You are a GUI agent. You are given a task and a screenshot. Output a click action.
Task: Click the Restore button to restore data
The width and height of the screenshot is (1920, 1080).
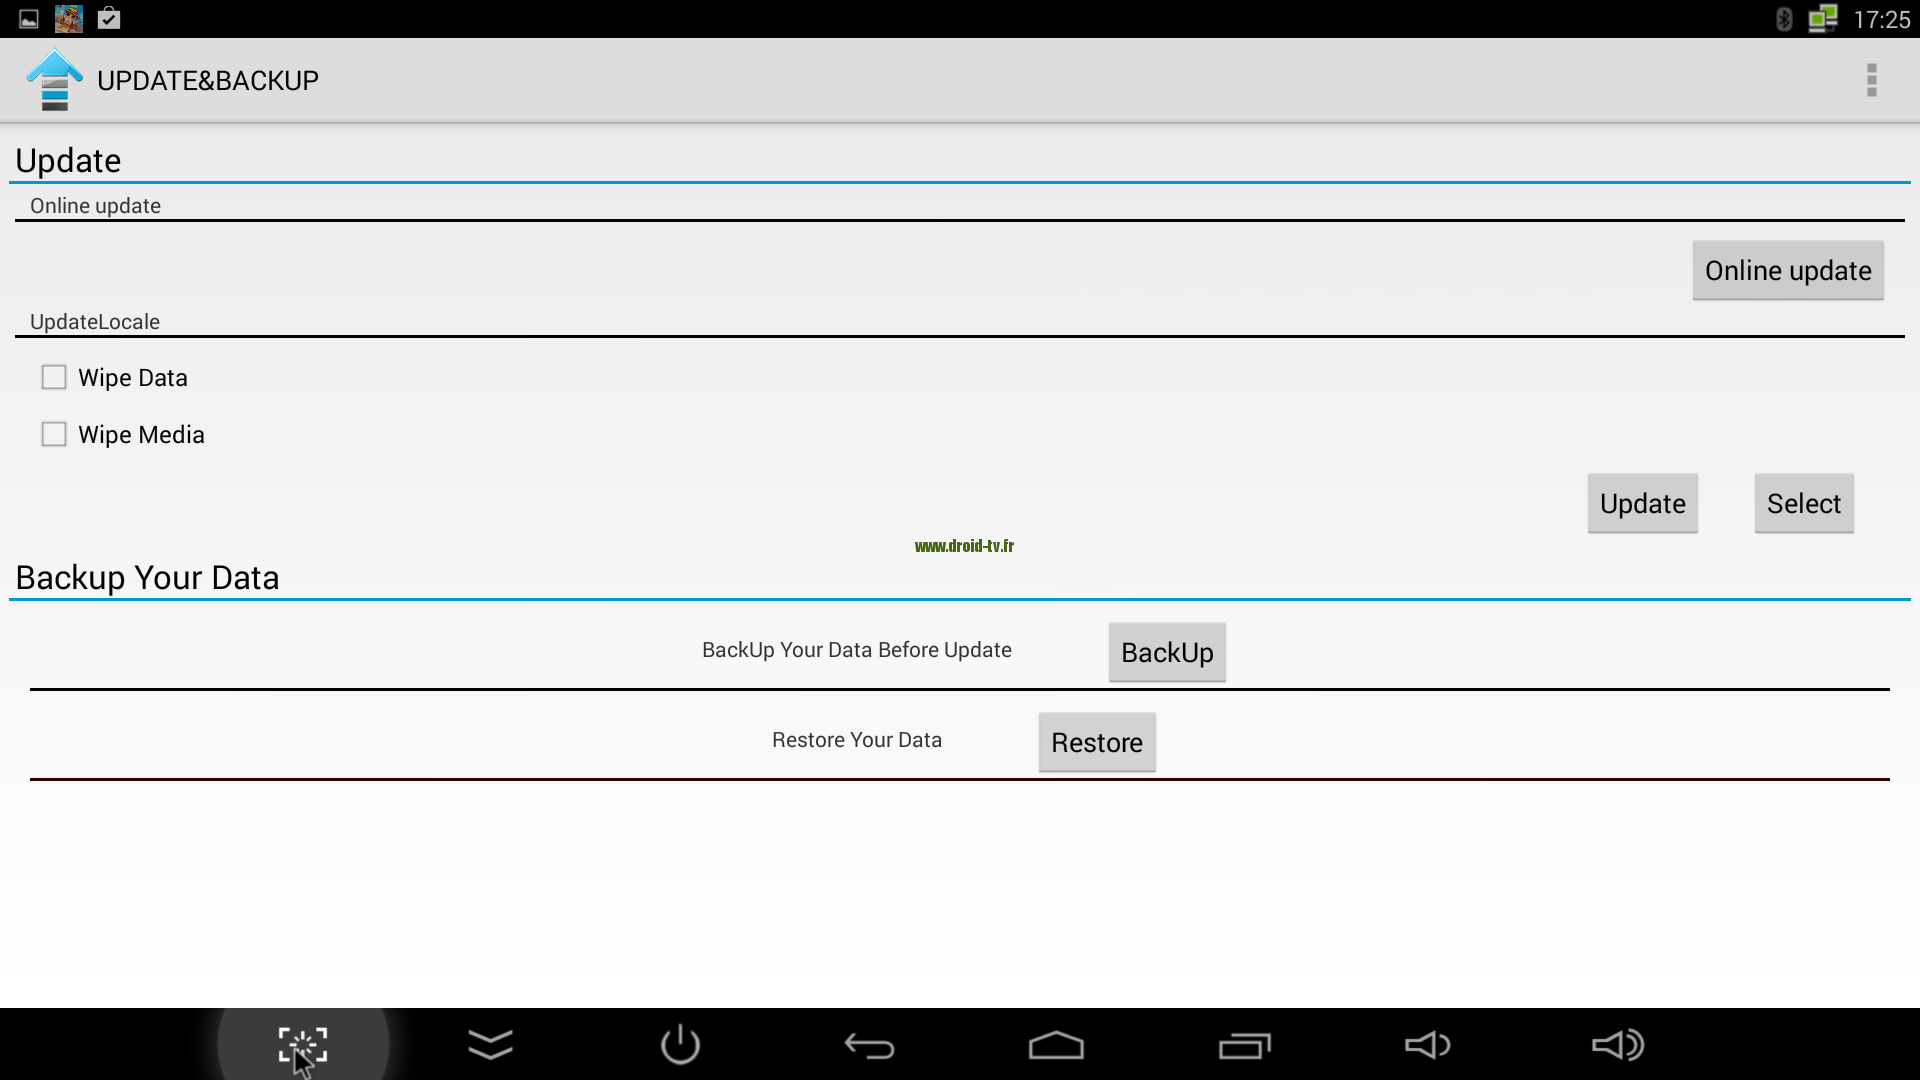[x=1097, y=742]
